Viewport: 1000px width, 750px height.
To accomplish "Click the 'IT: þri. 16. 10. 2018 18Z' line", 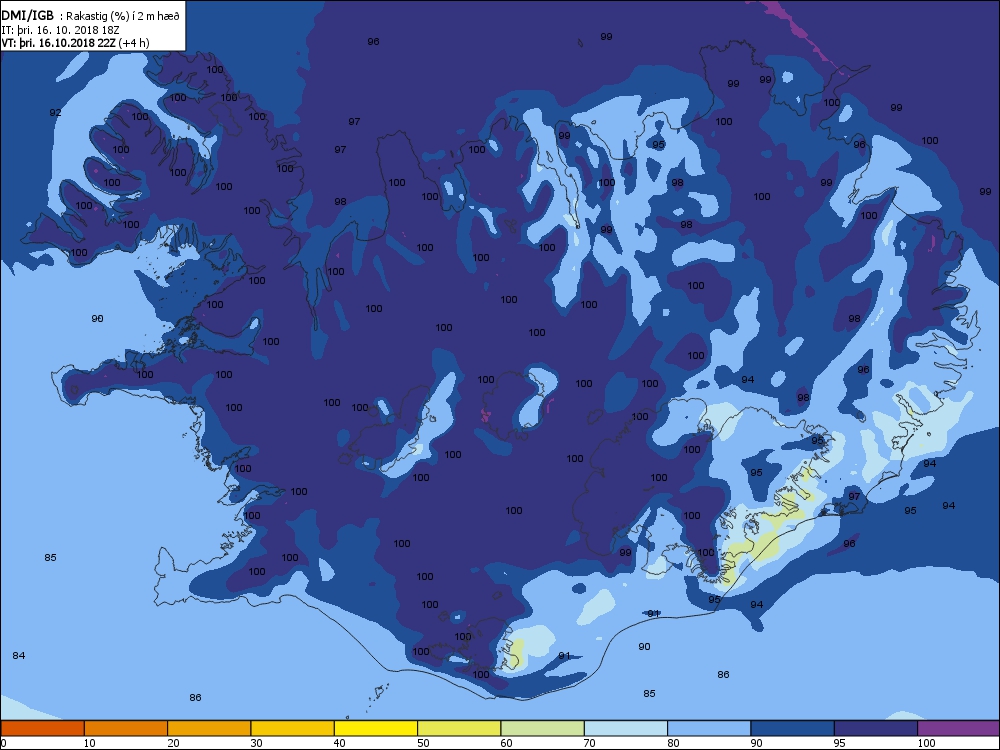I will [x=60, y=29].
